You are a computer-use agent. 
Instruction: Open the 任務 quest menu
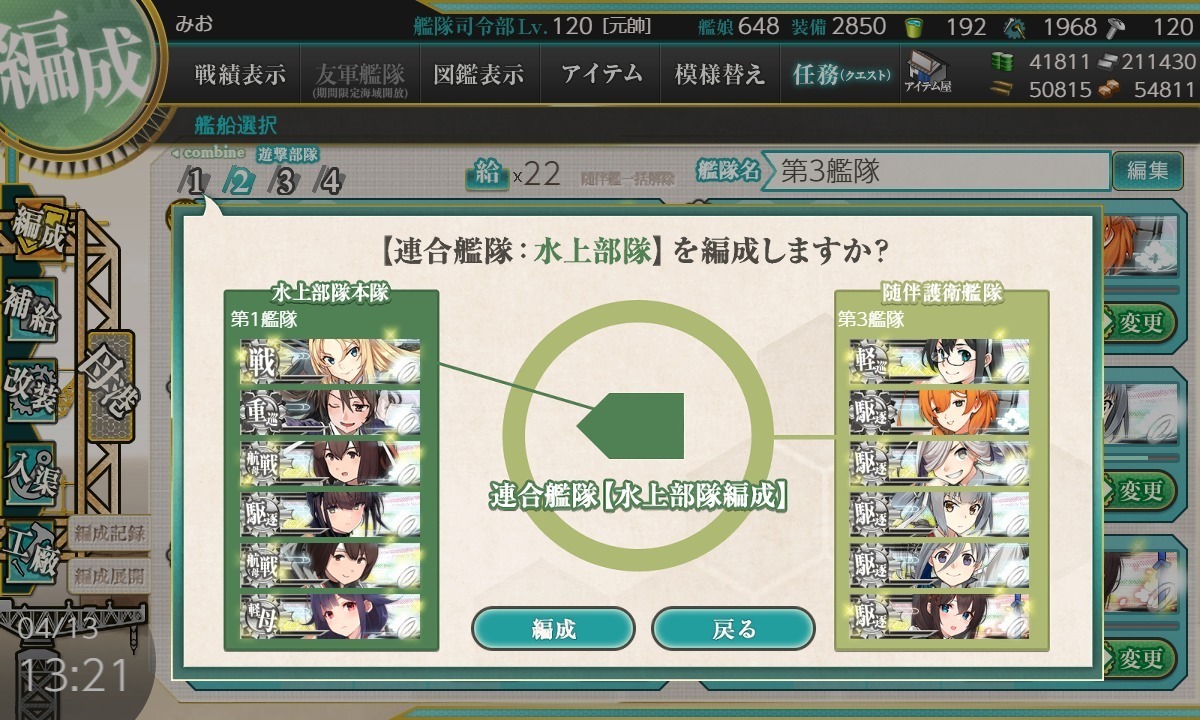[840, 75]
